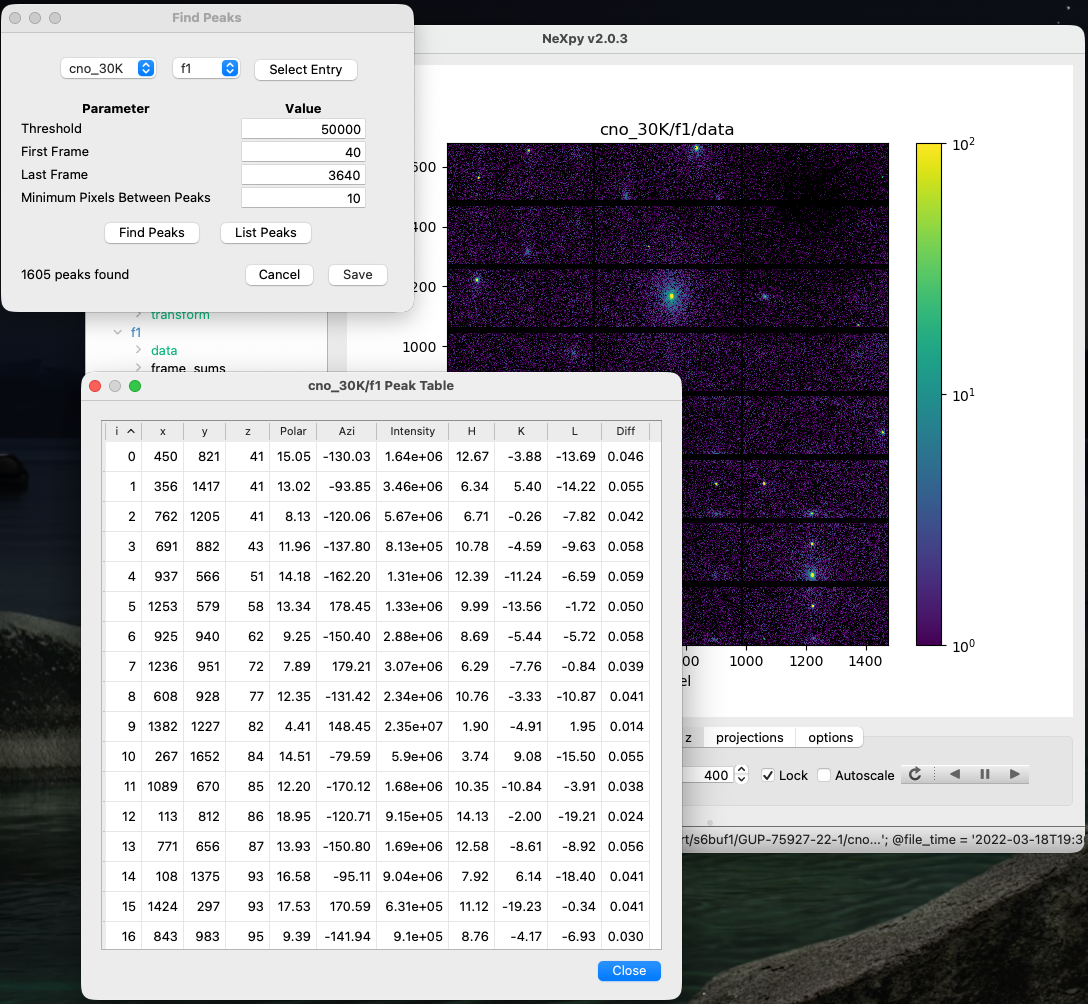Sort peak table by Azi column
This screenshot has height=1004, width=1088.
[346, 431]
